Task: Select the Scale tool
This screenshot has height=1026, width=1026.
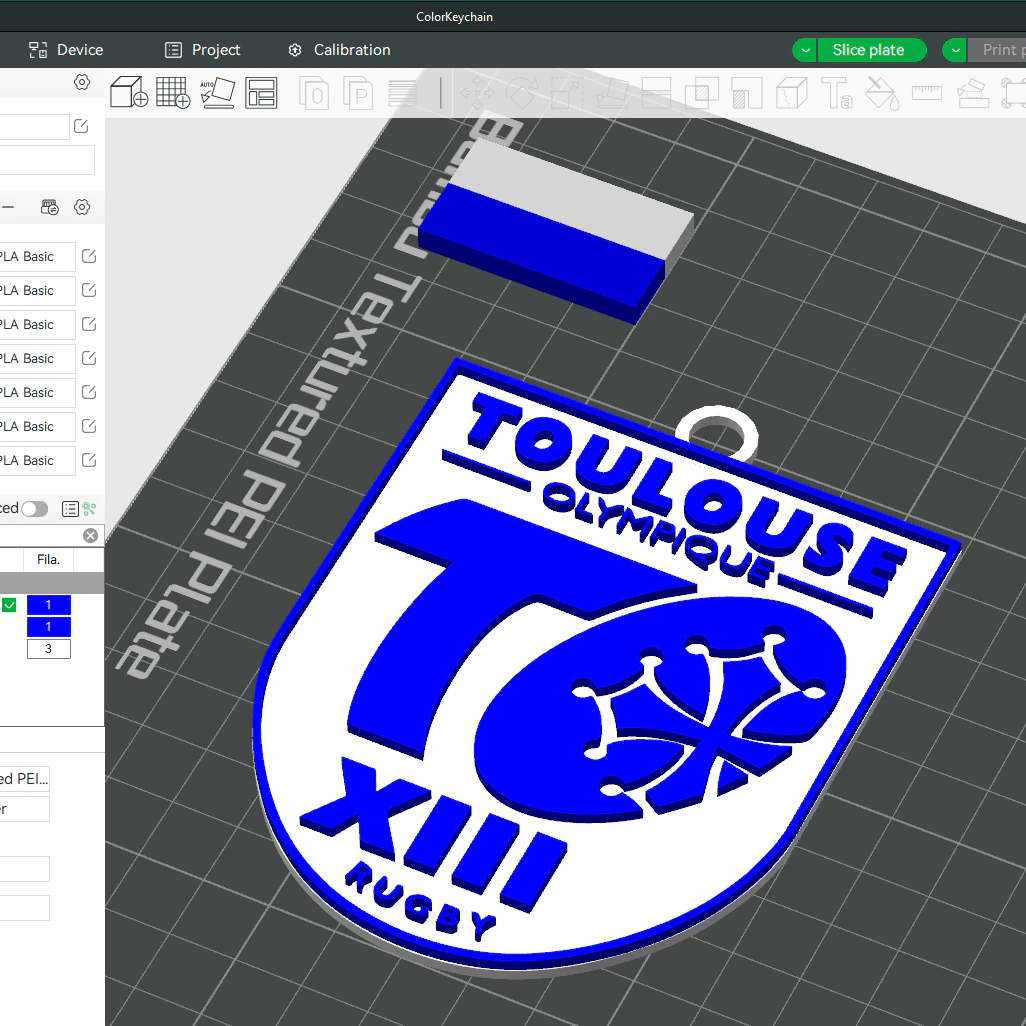Action: [567, 93]
